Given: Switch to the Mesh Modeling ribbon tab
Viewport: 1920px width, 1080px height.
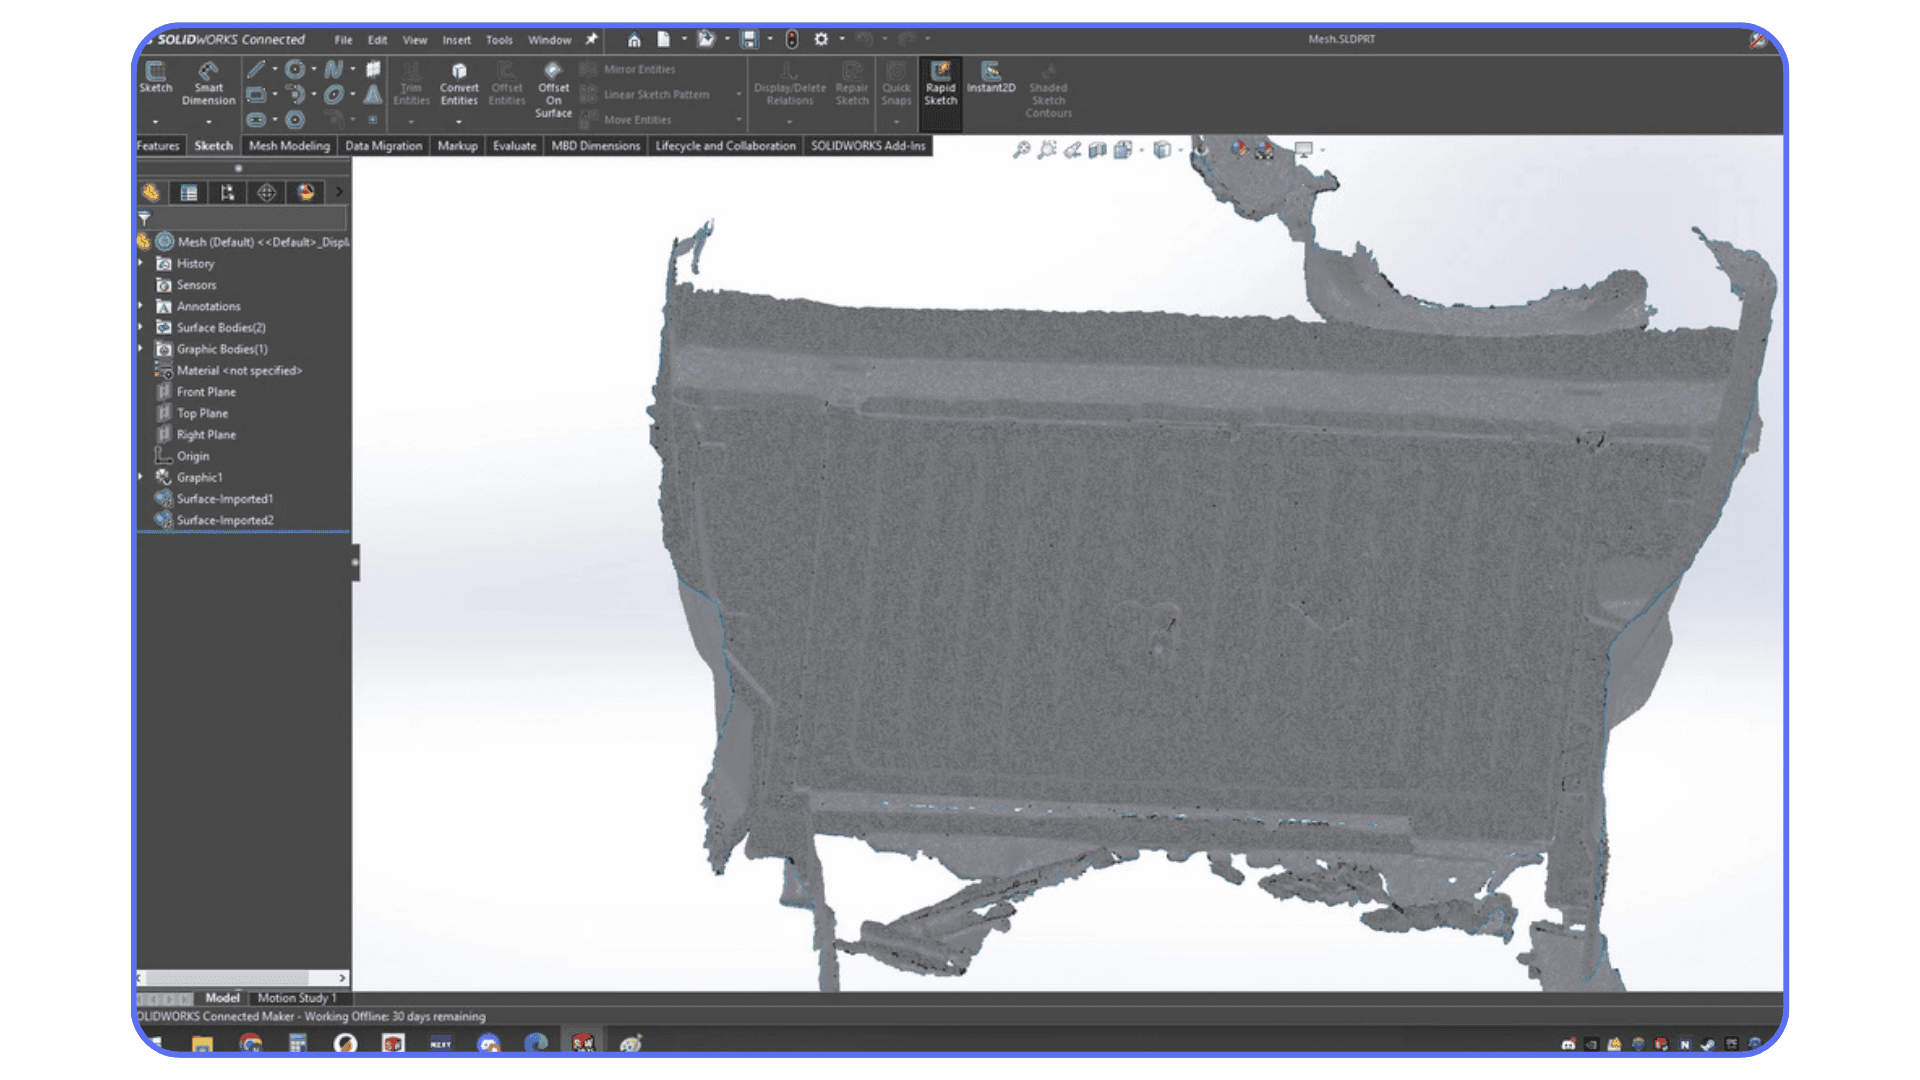Looking at the screenshot, I should click(288, 145).
